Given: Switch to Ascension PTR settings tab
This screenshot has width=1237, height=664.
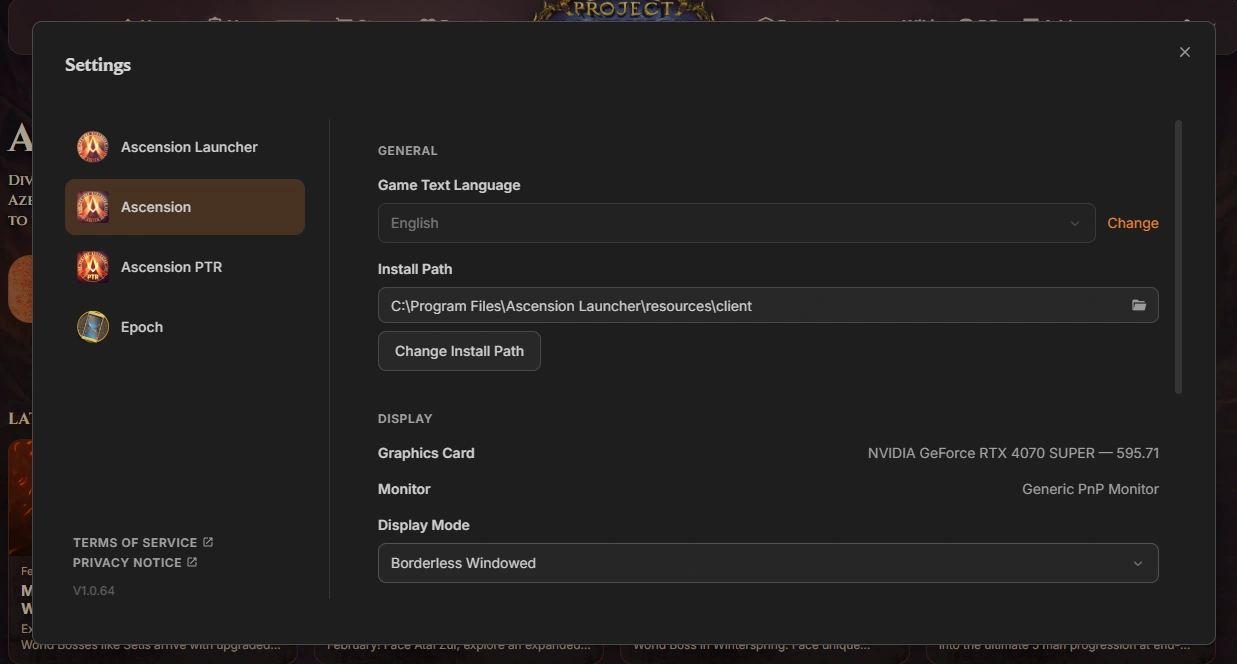Looking at the screenshot, I should click(x=185, y=267).
